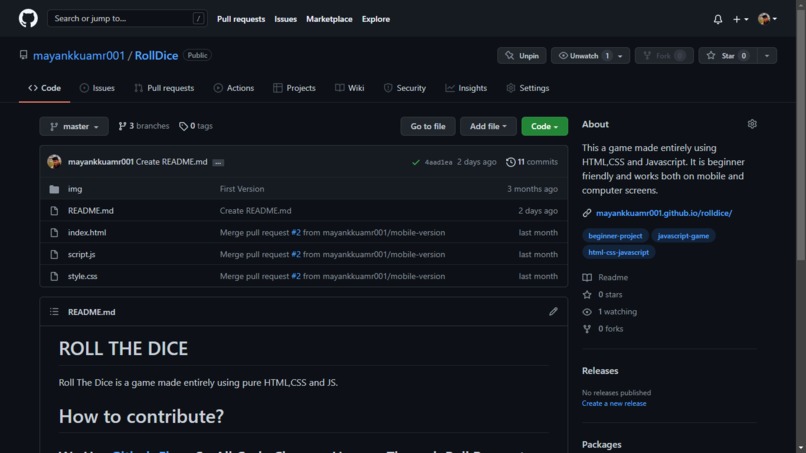Image resolution: width=806 pixels, height=453 pixels.
Task: Edit README with the pencil icon
Action: pos(553,312)
